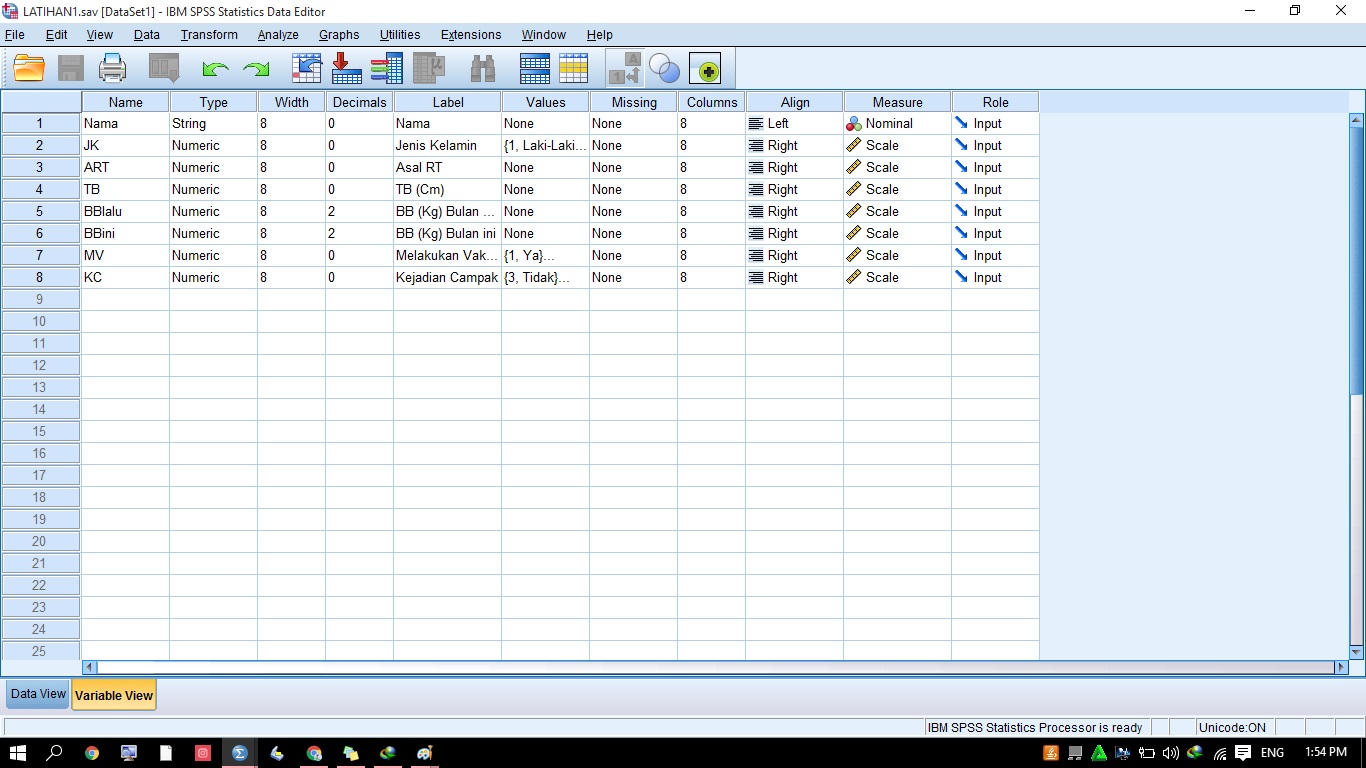Open Windows taskbar search
This screenshot has height=768, width=1366.
pyautogui.click(x=55, y=753)
